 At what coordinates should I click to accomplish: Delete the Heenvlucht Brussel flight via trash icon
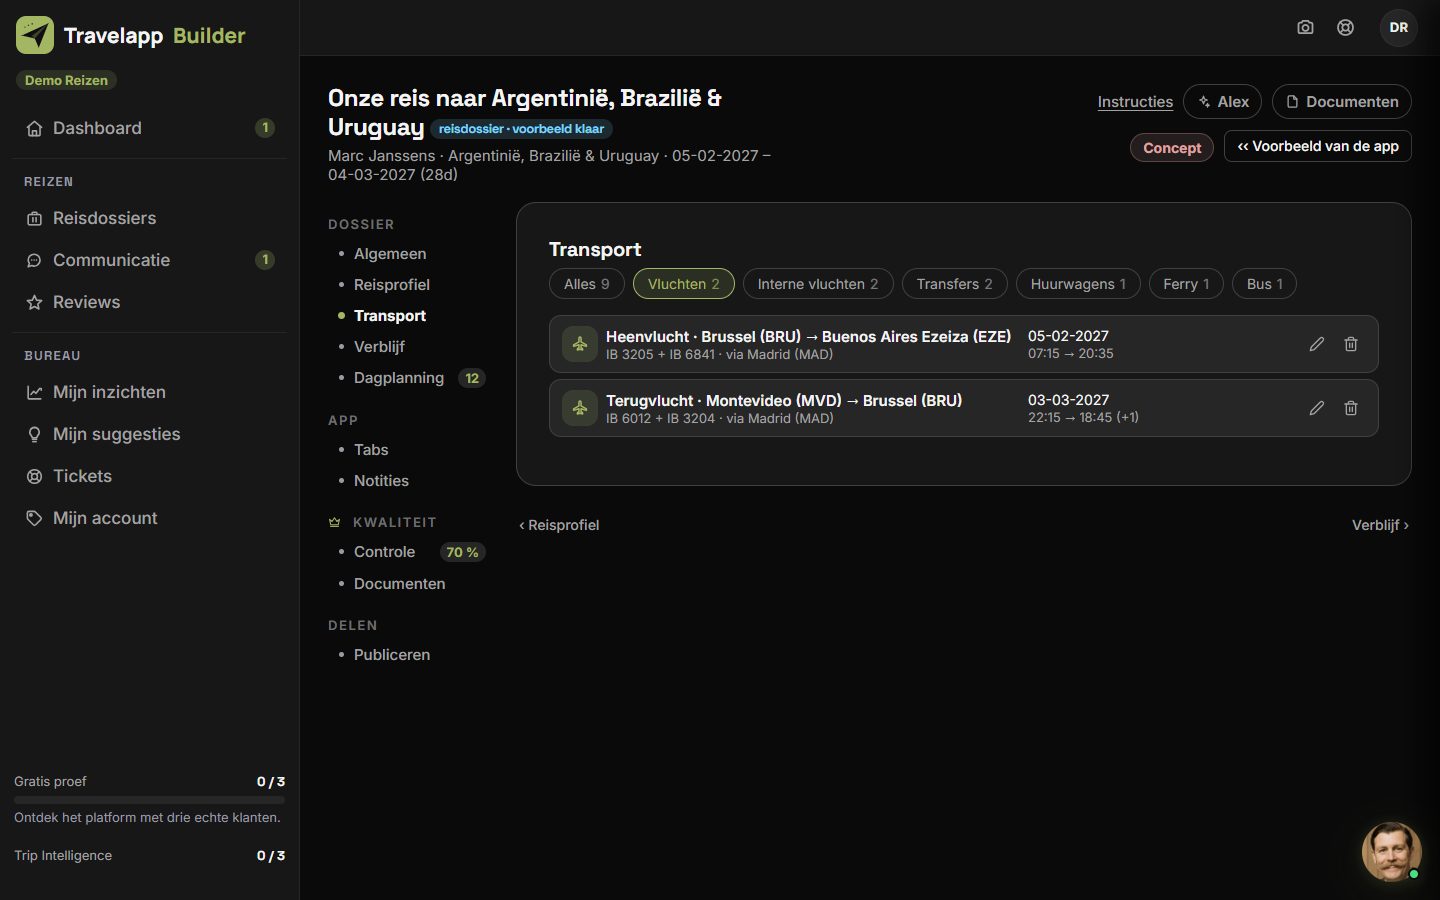(1351, 344)
